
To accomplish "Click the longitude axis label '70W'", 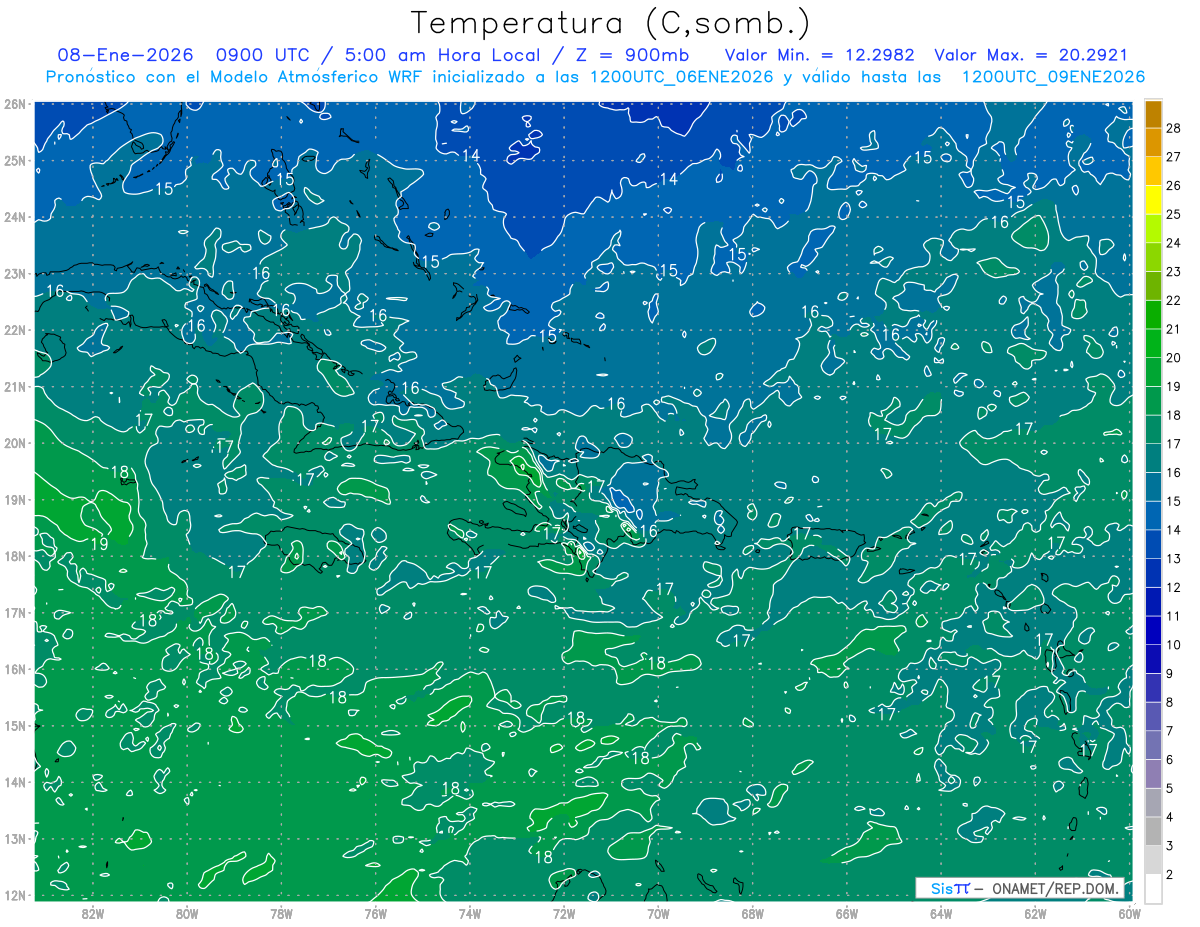I will coord(658,913).
